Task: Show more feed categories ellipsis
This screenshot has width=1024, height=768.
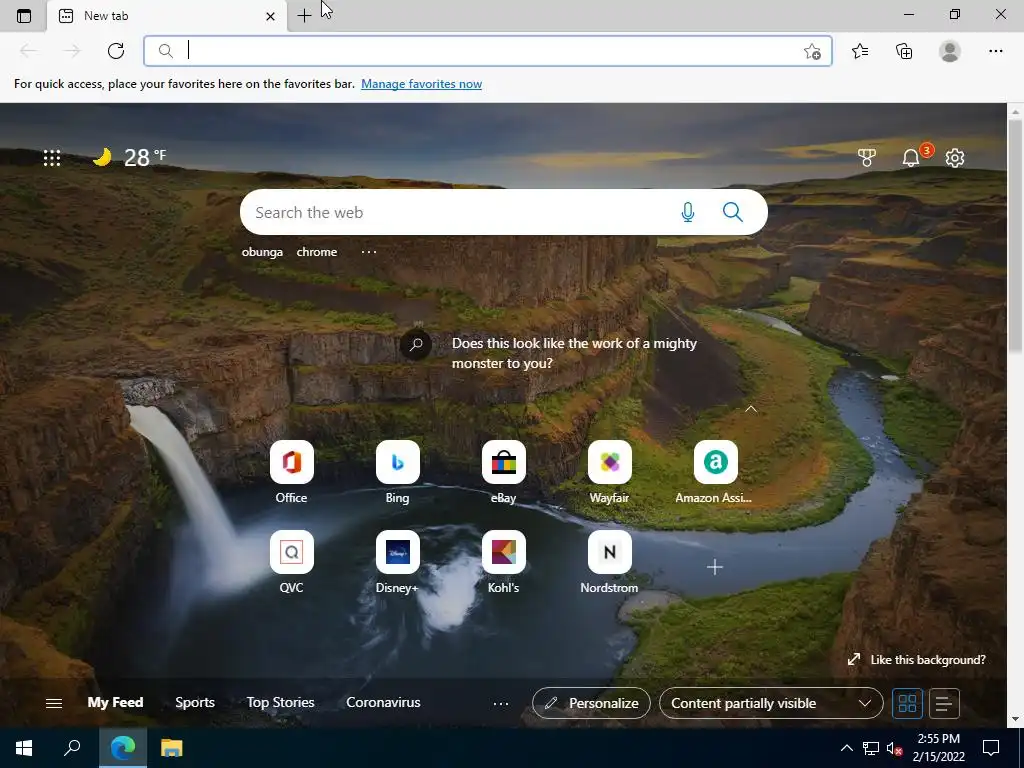Action: [x=501, y=703]
